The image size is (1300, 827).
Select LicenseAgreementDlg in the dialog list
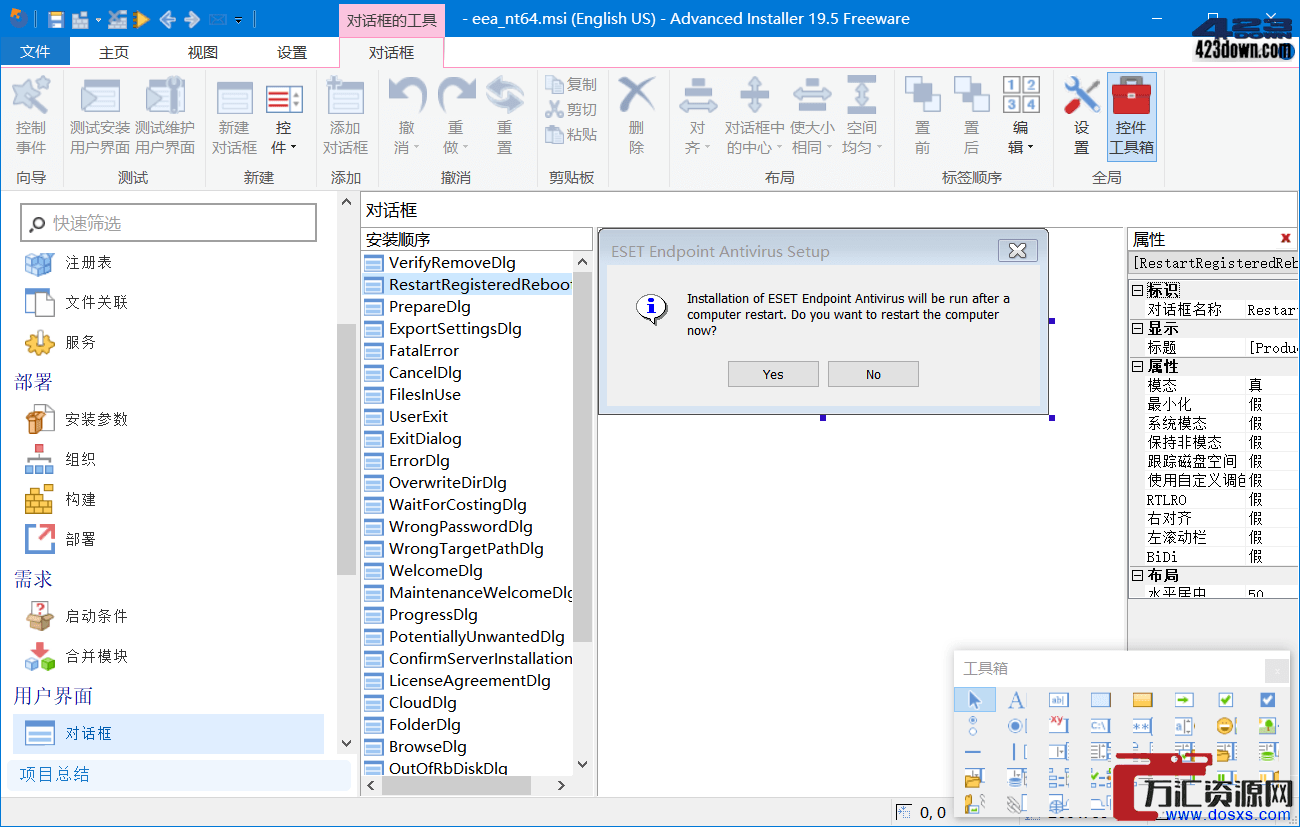click(468, 681)
